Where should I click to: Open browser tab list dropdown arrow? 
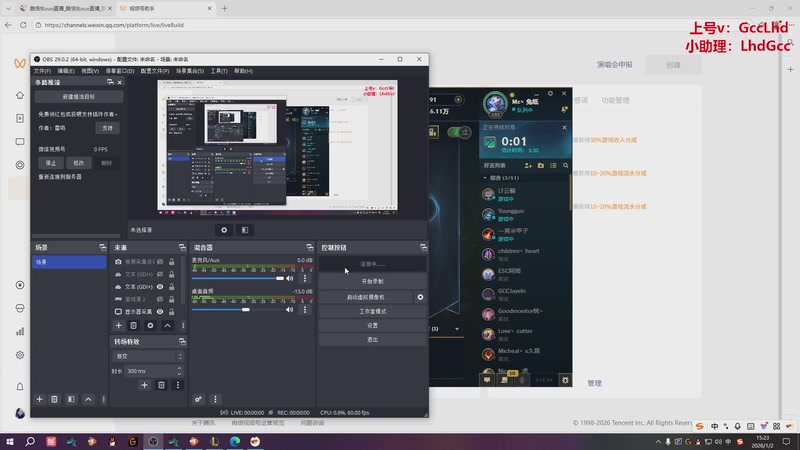pyautogui.click(x=8, y=8)
